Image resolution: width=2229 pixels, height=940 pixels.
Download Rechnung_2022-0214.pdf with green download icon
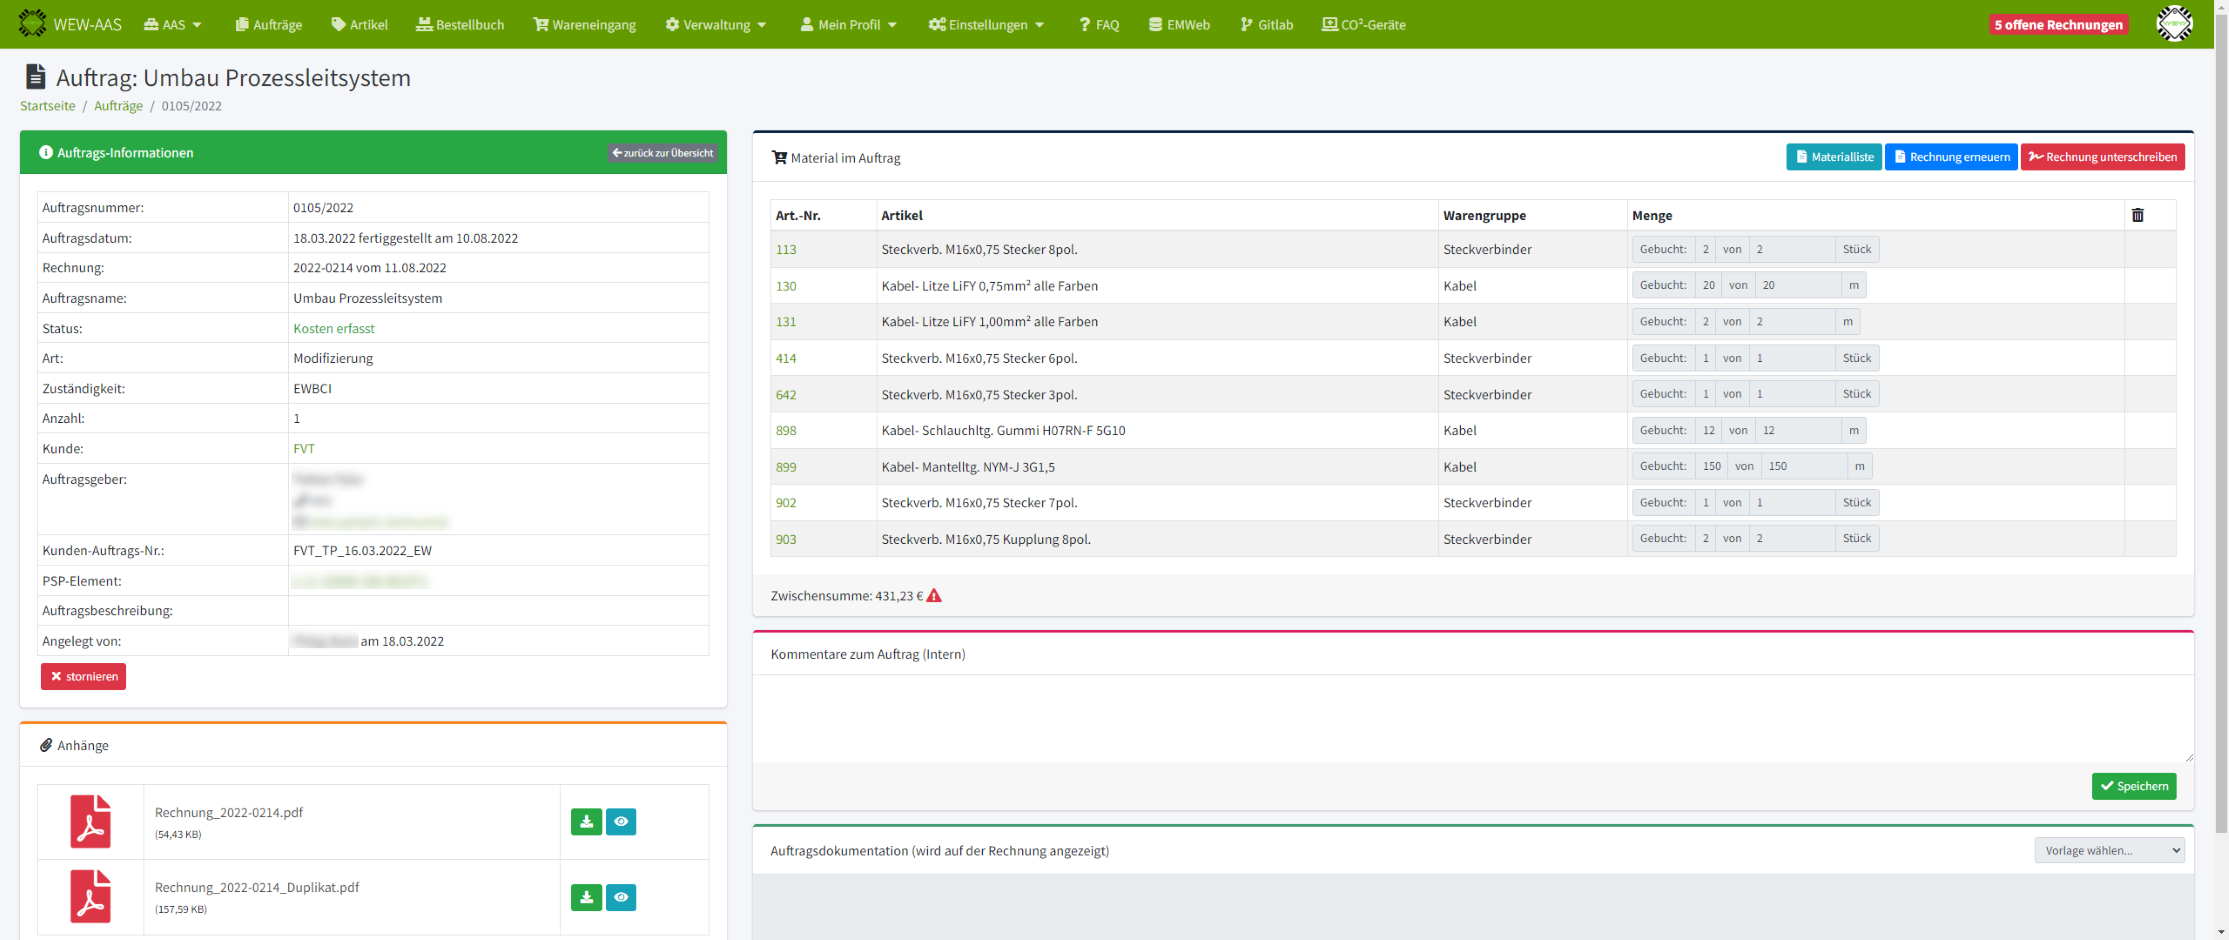(x=586, y=821)
